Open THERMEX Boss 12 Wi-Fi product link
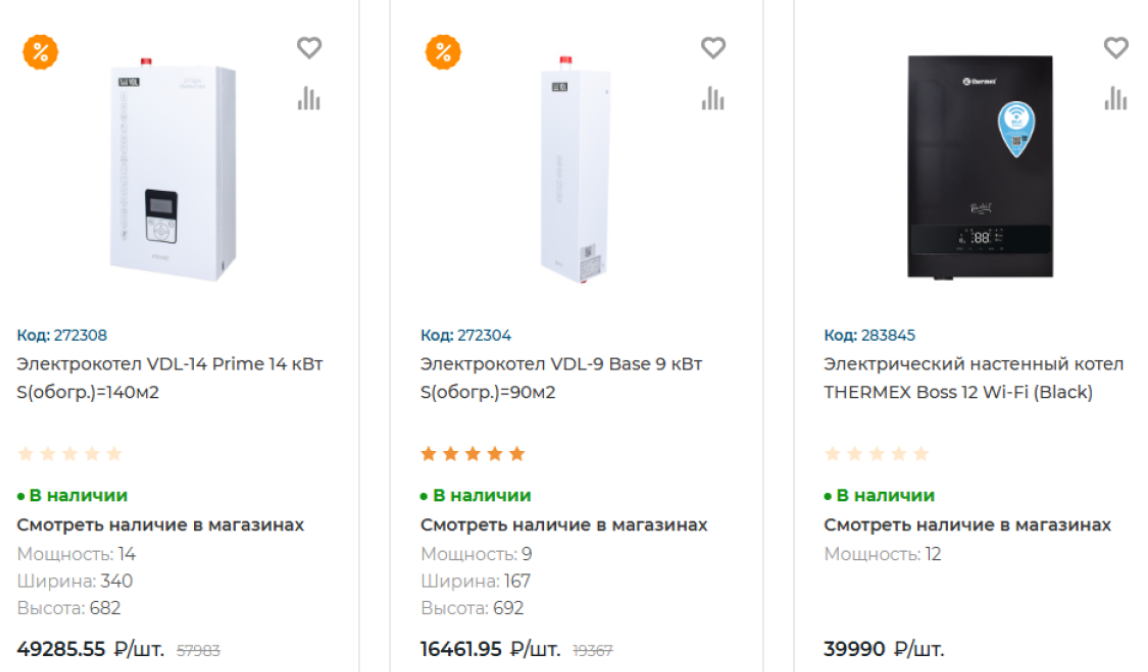Image resolution: width=1148 pixels, height=672 pixels. tap(973, 377)
